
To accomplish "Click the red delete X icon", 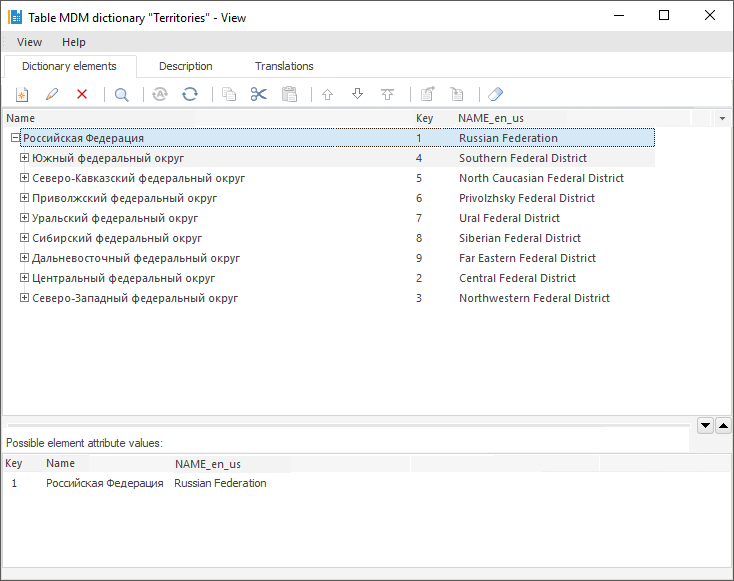I will click(x=82, y=95).
